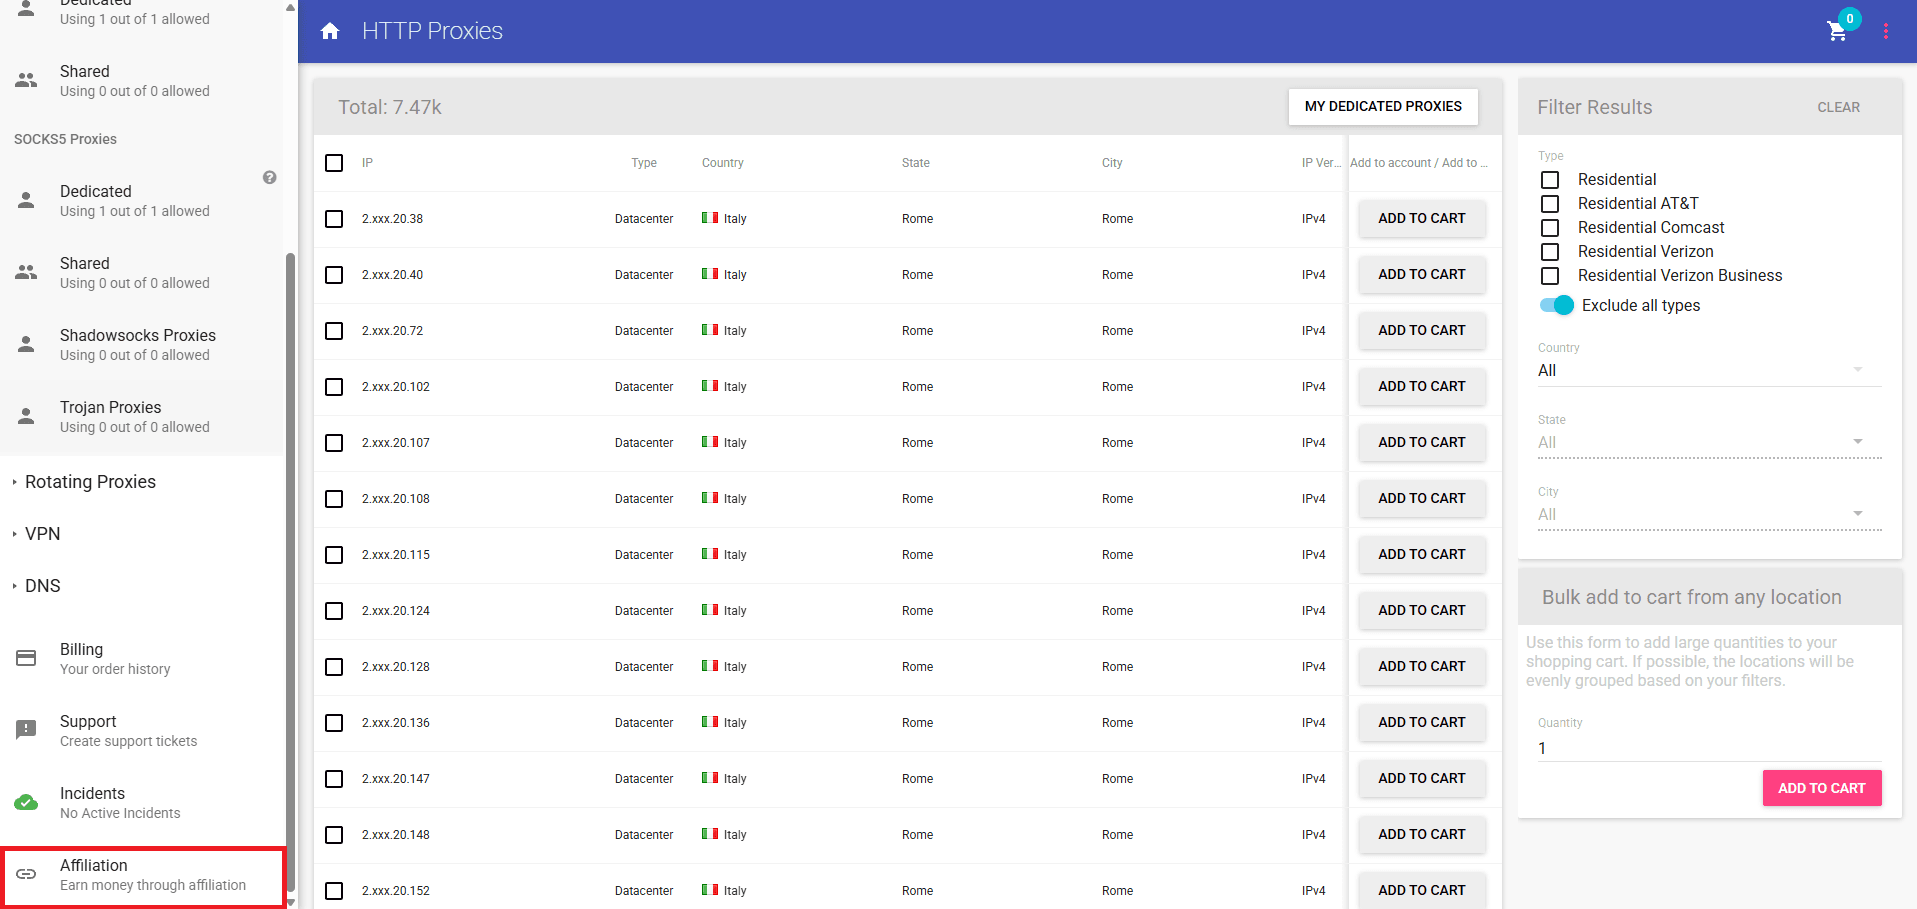Open the three-dot overflow menu in header
Image resolution: width=1917 pixels, height=909 pixels.
point(1887,31)
